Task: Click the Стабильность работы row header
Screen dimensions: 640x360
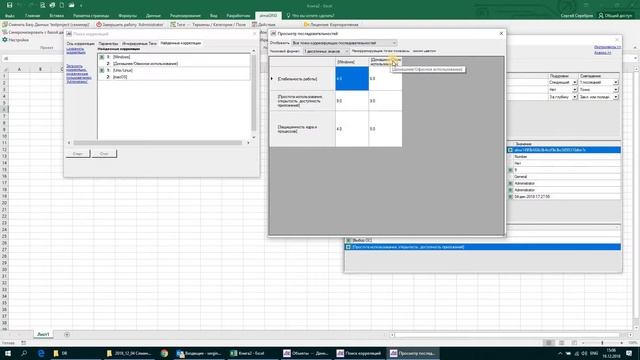Action: [302, 78]
